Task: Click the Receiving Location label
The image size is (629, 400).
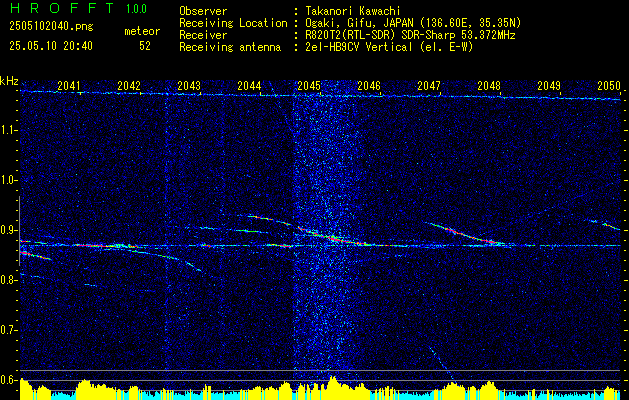Action: coord(233,23)
